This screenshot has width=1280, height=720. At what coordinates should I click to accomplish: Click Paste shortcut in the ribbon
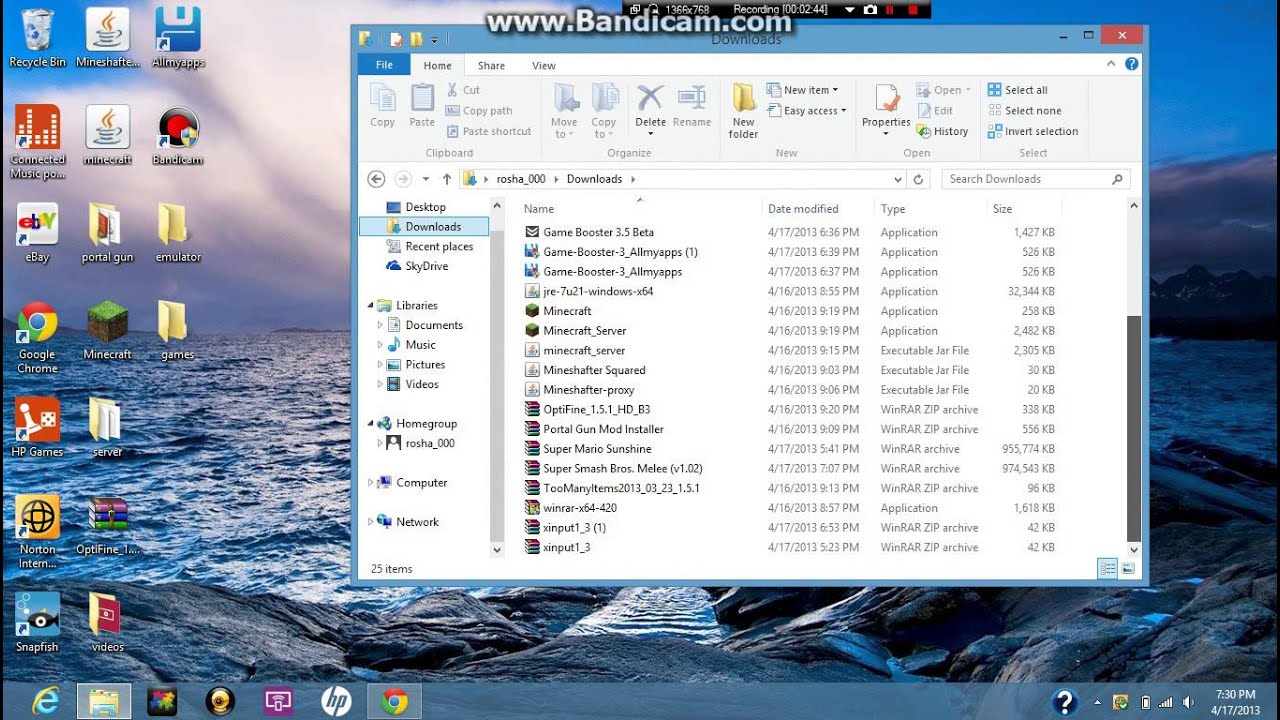pos(489,131)
